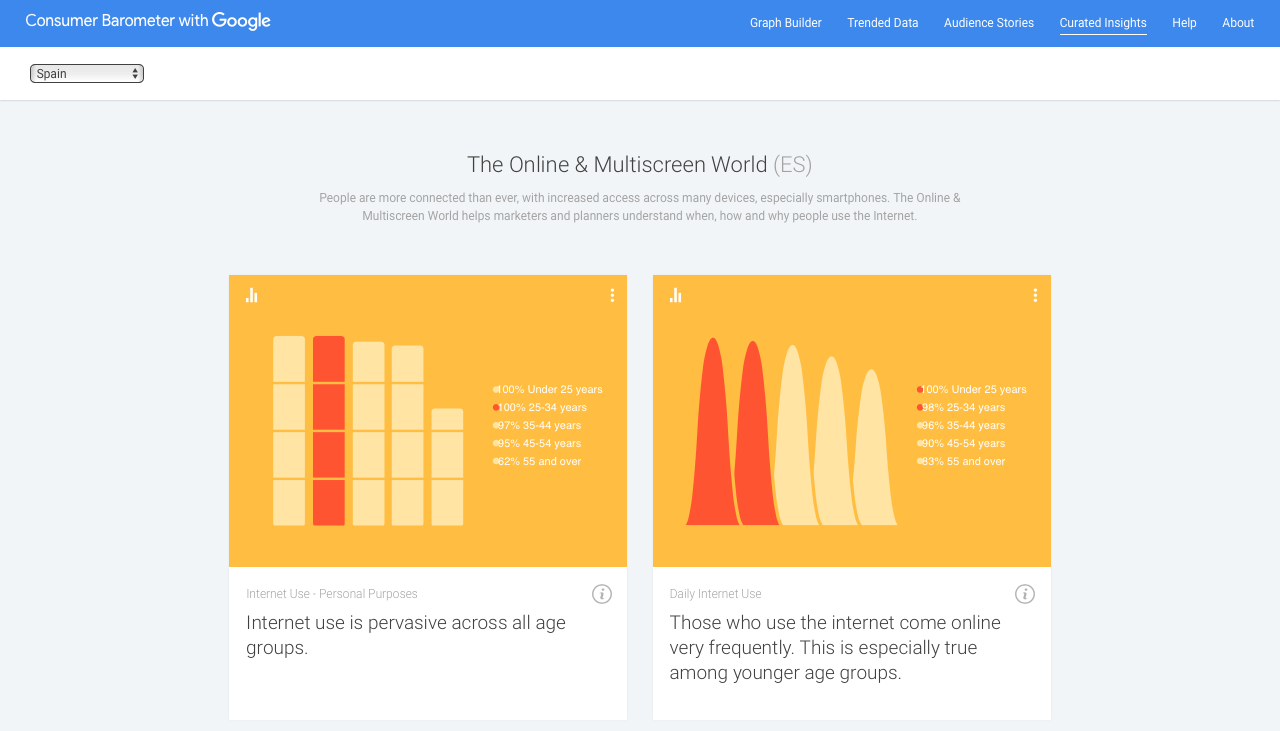
Task: Toggle the 25-34 years series in the right legend
Action: 960,407
